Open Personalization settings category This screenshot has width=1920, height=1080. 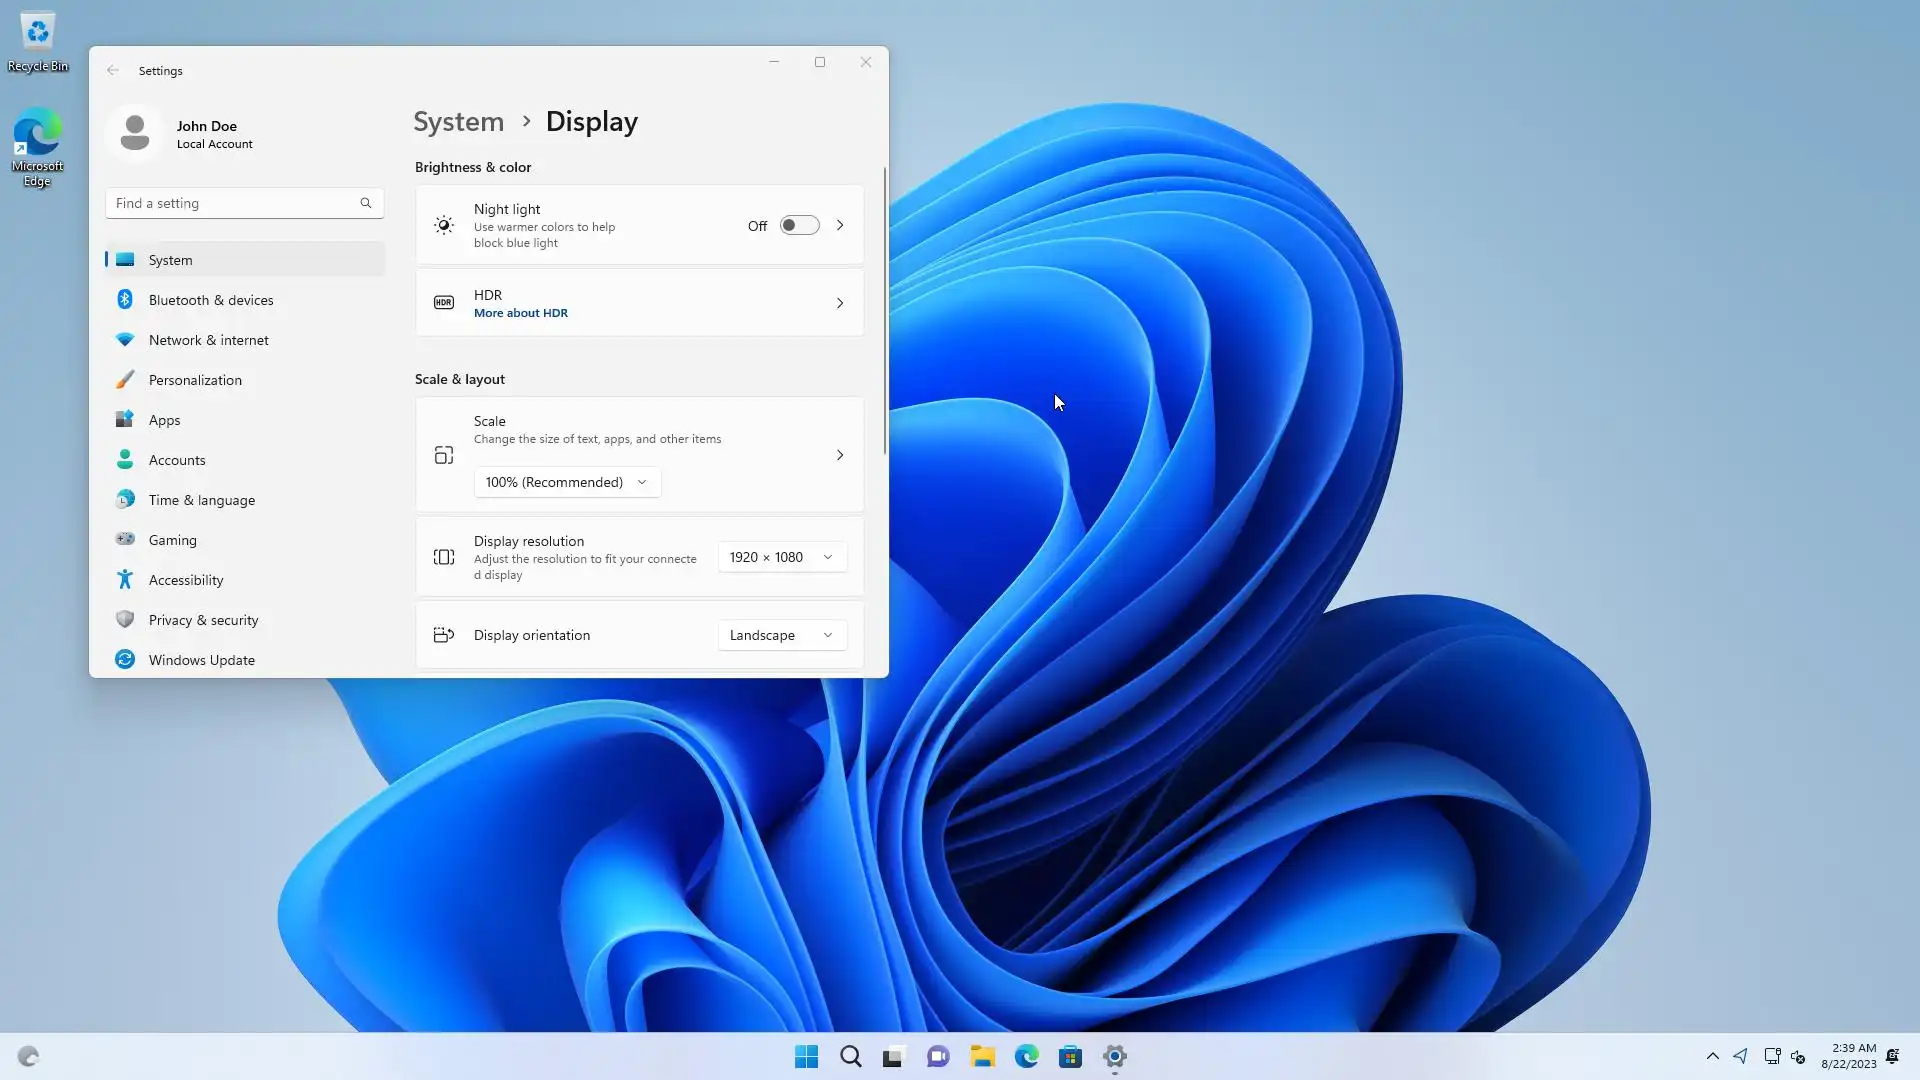coord(195,380)
